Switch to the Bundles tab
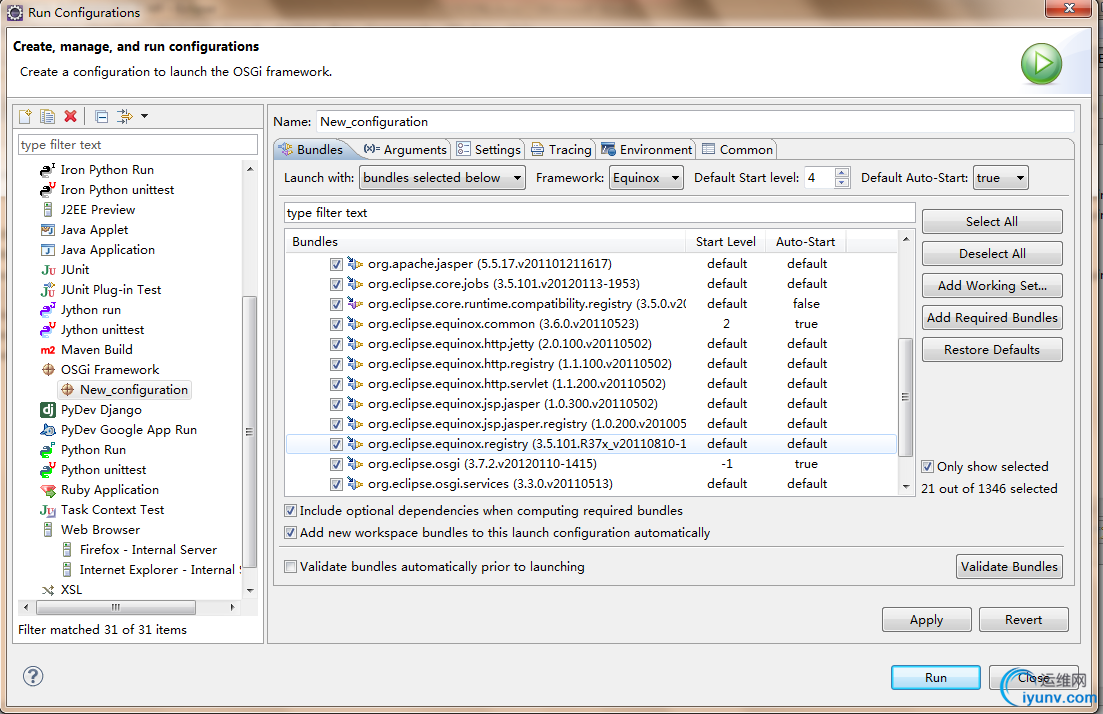The width and height of the screenshot is (1103, 714). (312, 149)
